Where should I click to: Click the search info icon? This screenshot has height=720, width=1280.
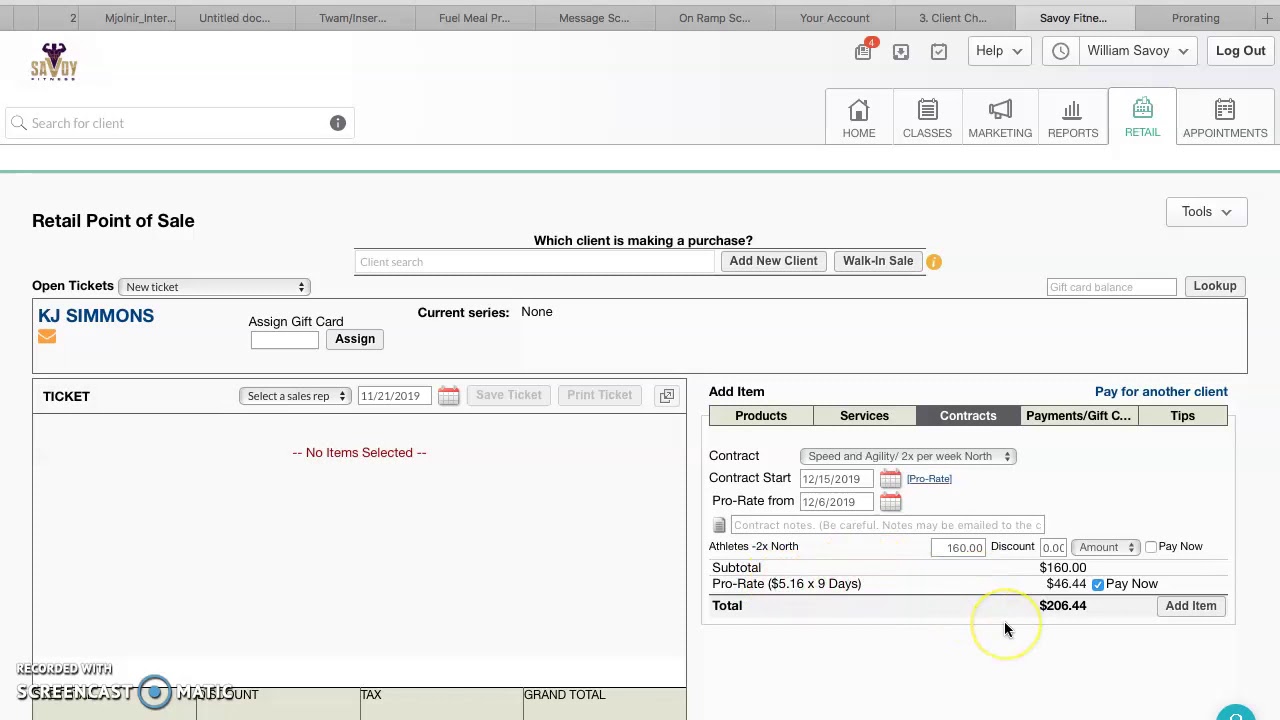[x=338, y=123]
